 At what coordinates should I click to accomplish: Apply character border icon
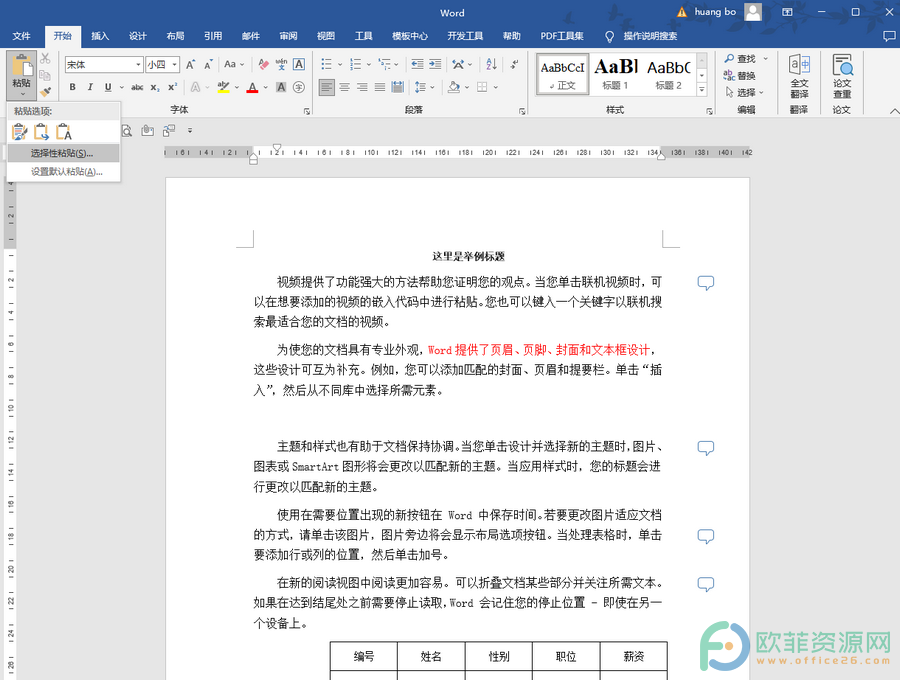point(298,64)
